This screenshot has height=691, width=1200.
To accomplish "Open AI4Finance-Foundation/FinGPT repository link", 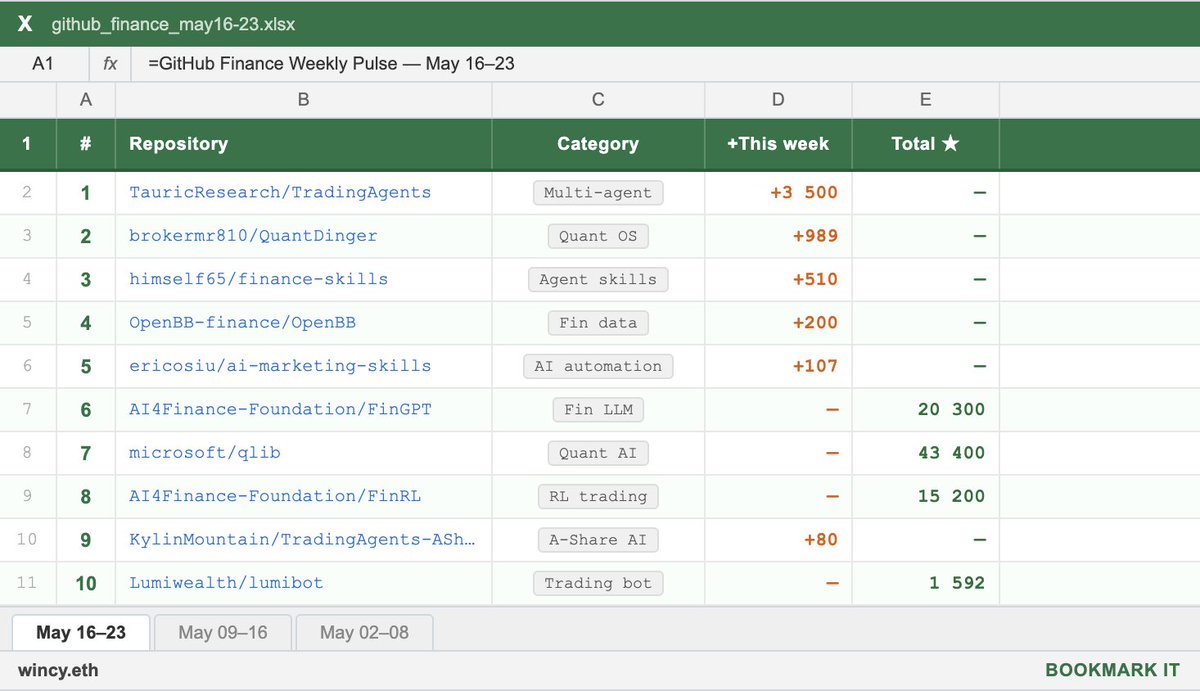I will [x=280, y=409].
